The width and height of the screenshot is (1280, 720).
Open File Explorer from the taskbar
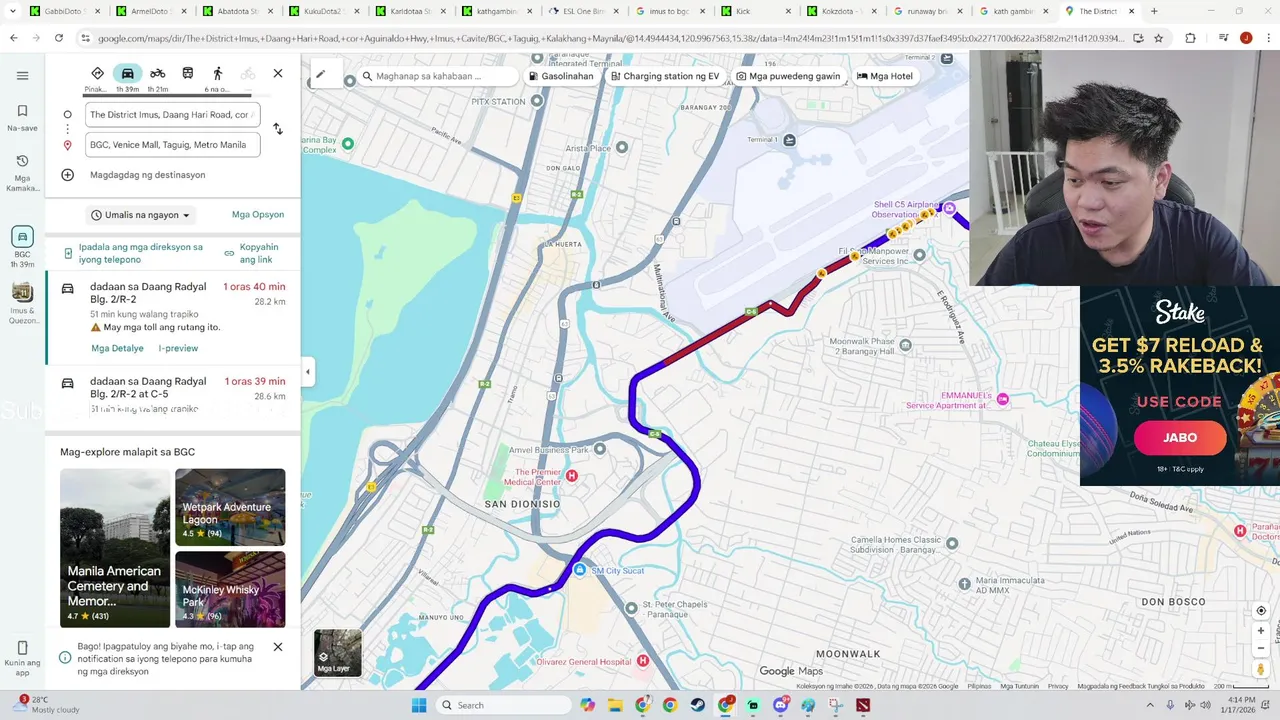[615, 705]
